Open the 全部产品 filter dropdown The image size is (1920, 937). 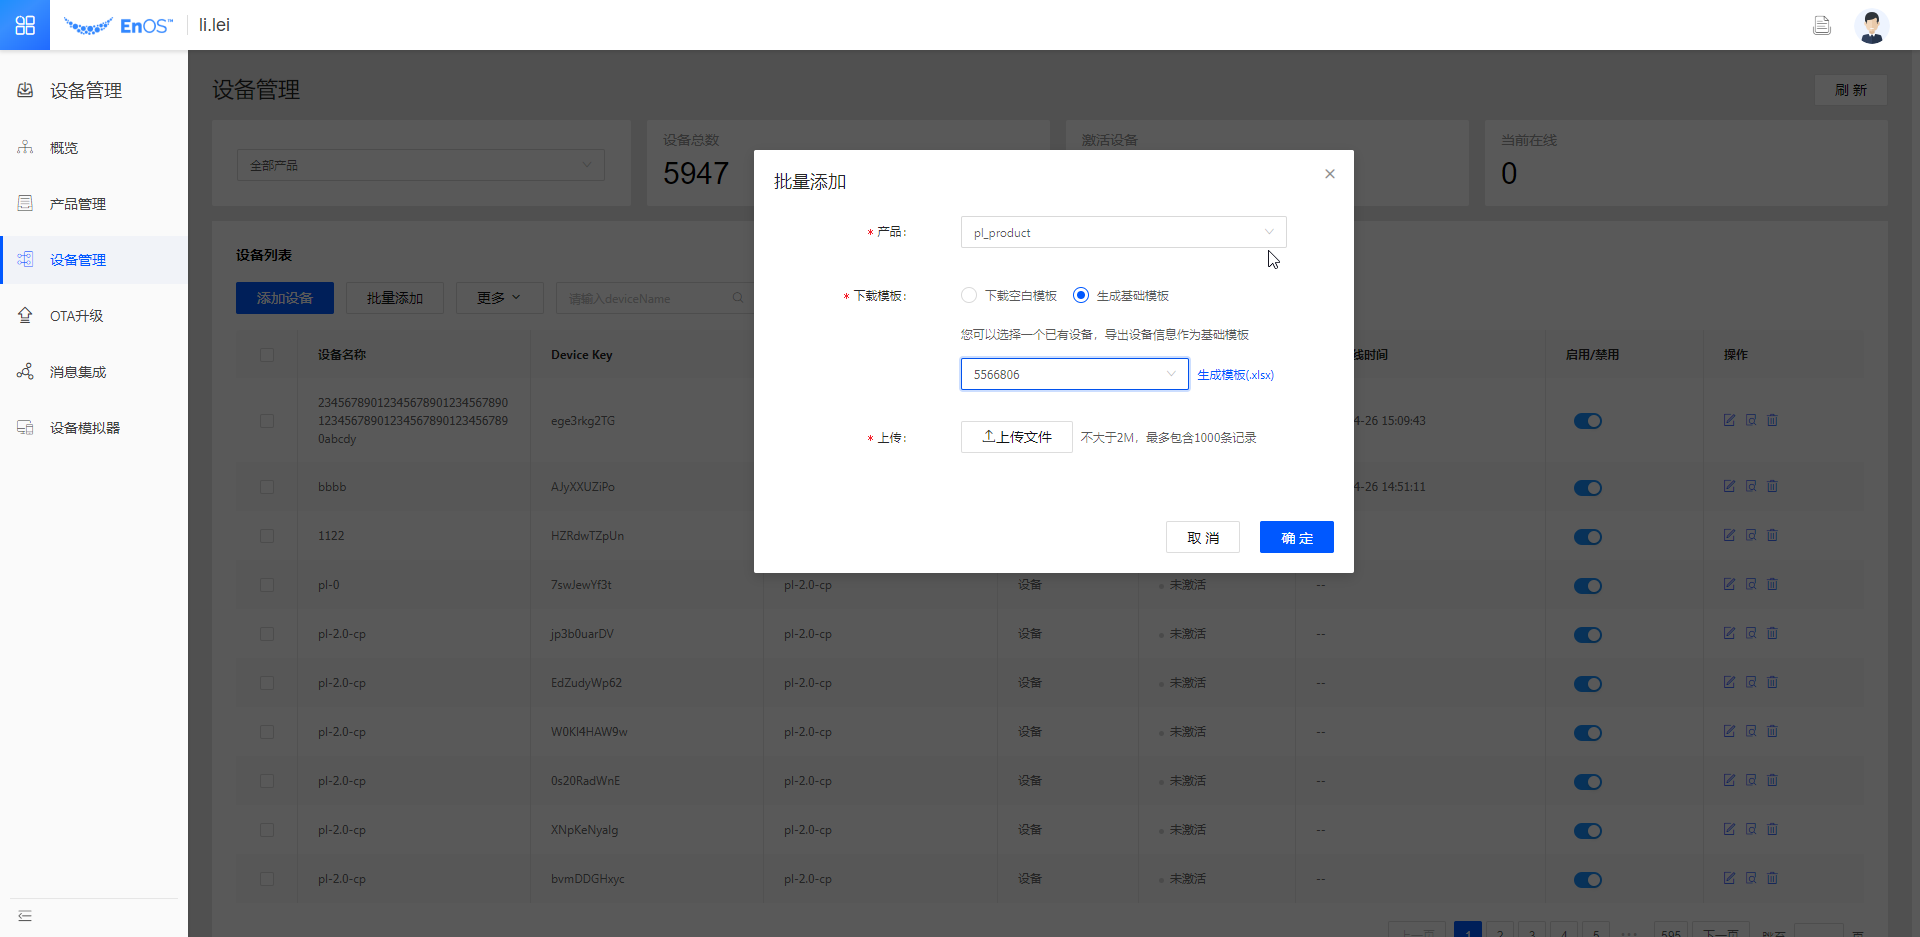click(421, 165)
